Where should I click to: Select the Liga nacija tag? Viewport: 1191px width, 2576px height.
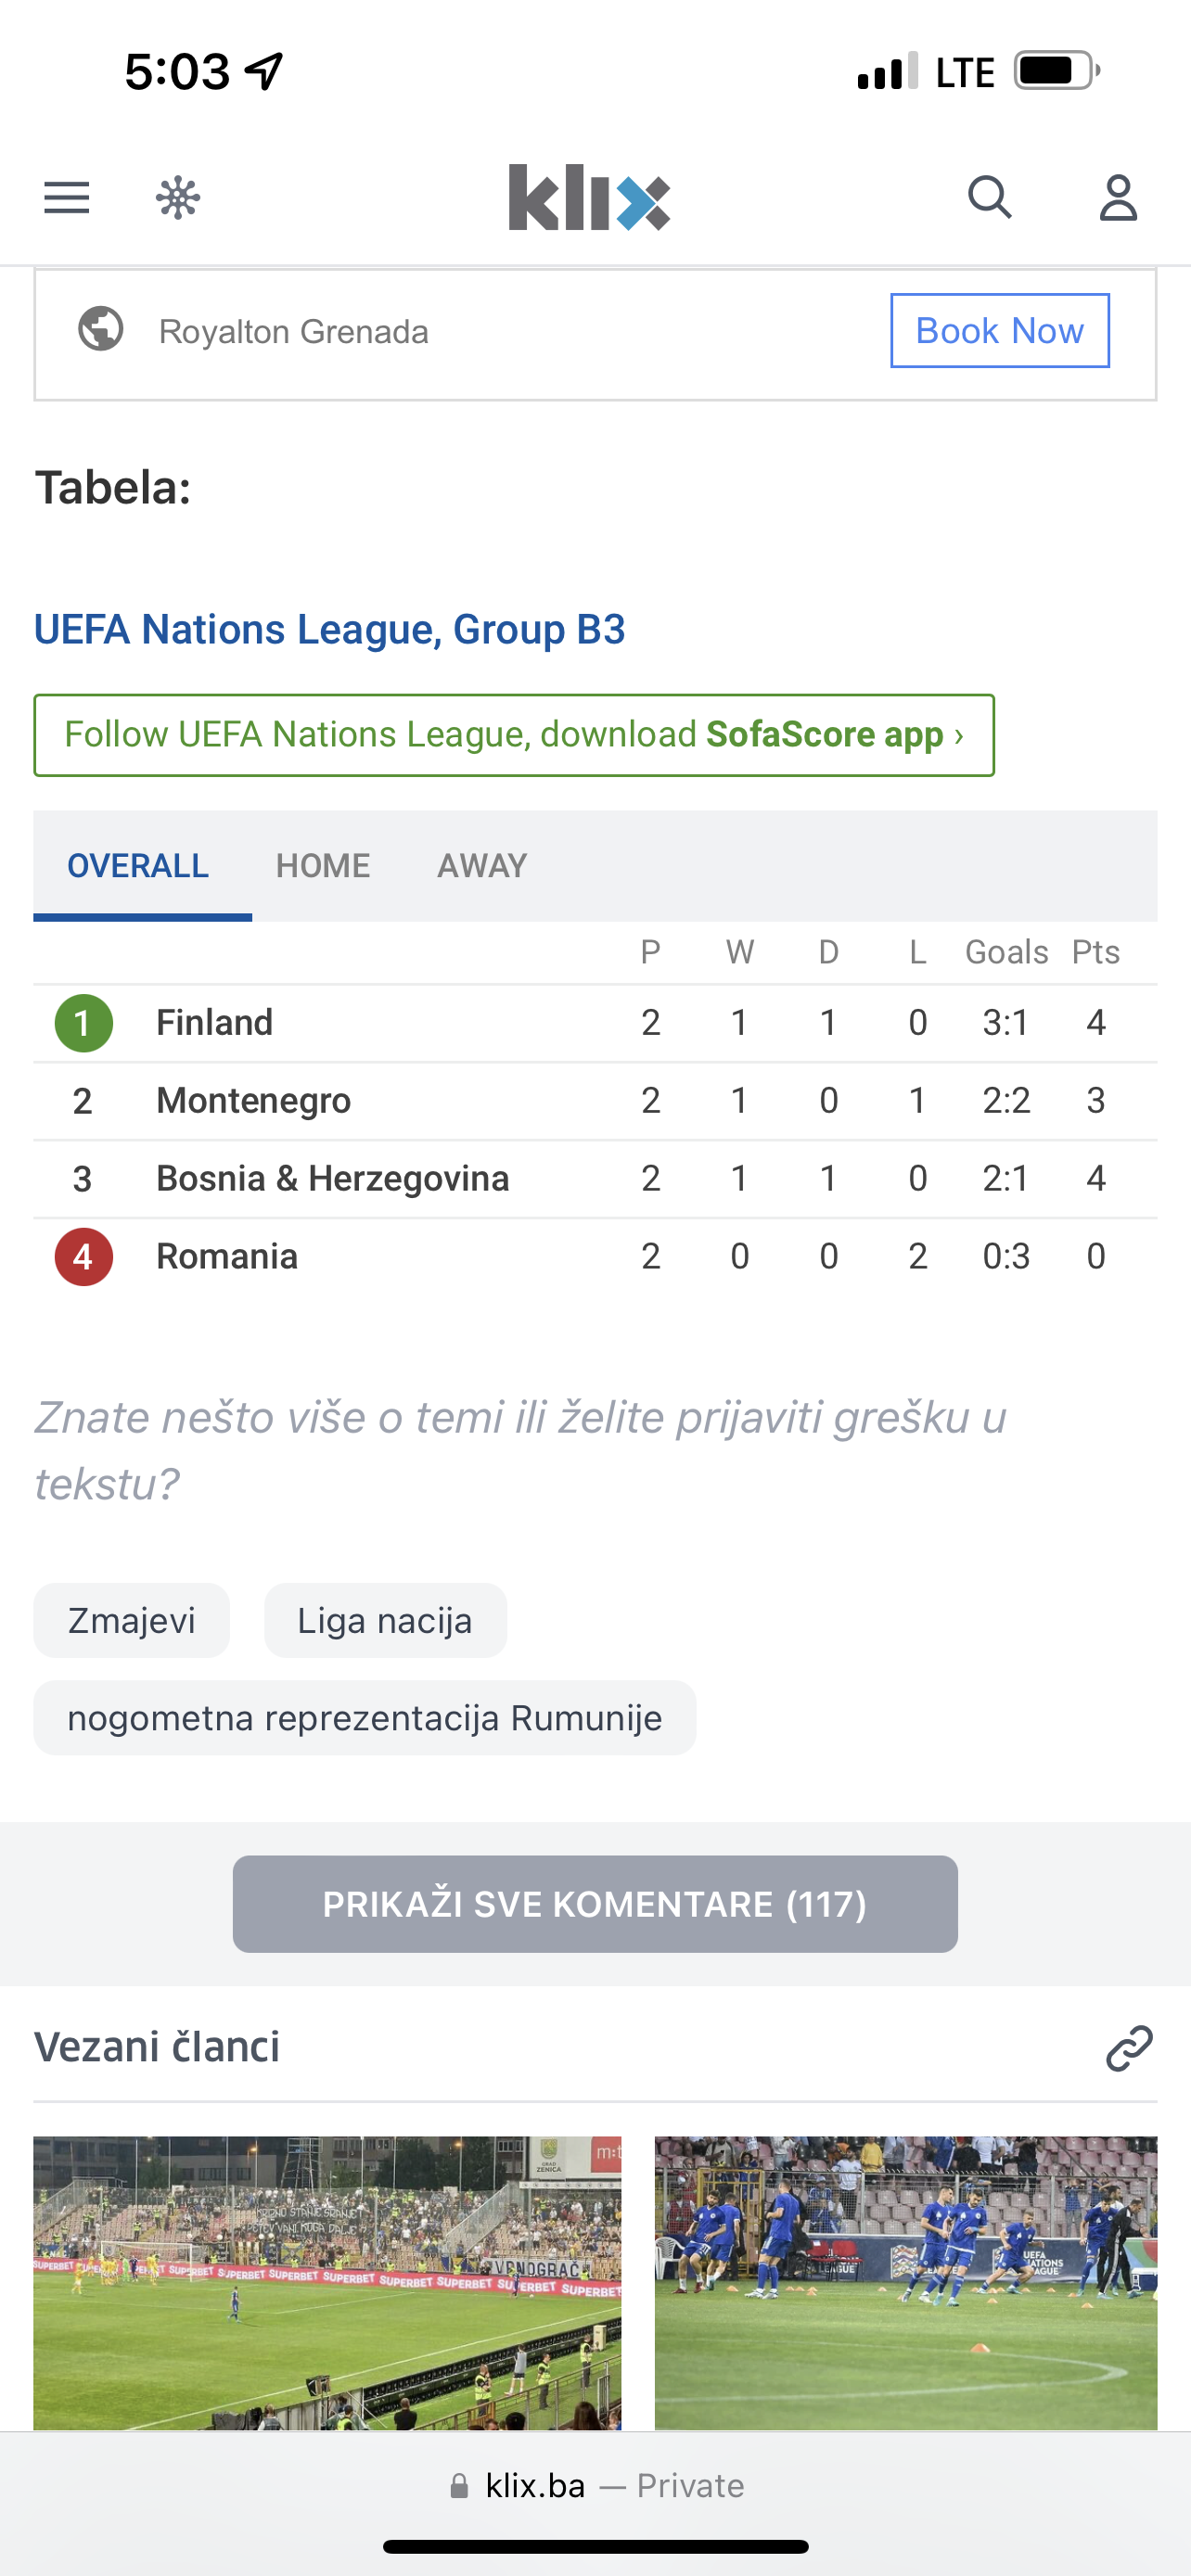[385, 1620]
